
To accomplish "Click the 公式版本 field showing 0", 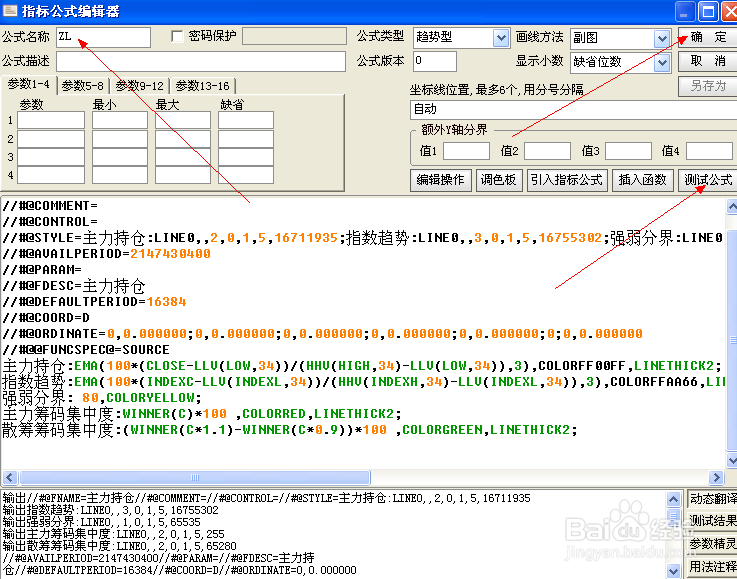I will pyautogui.click(x=435, y=62).
